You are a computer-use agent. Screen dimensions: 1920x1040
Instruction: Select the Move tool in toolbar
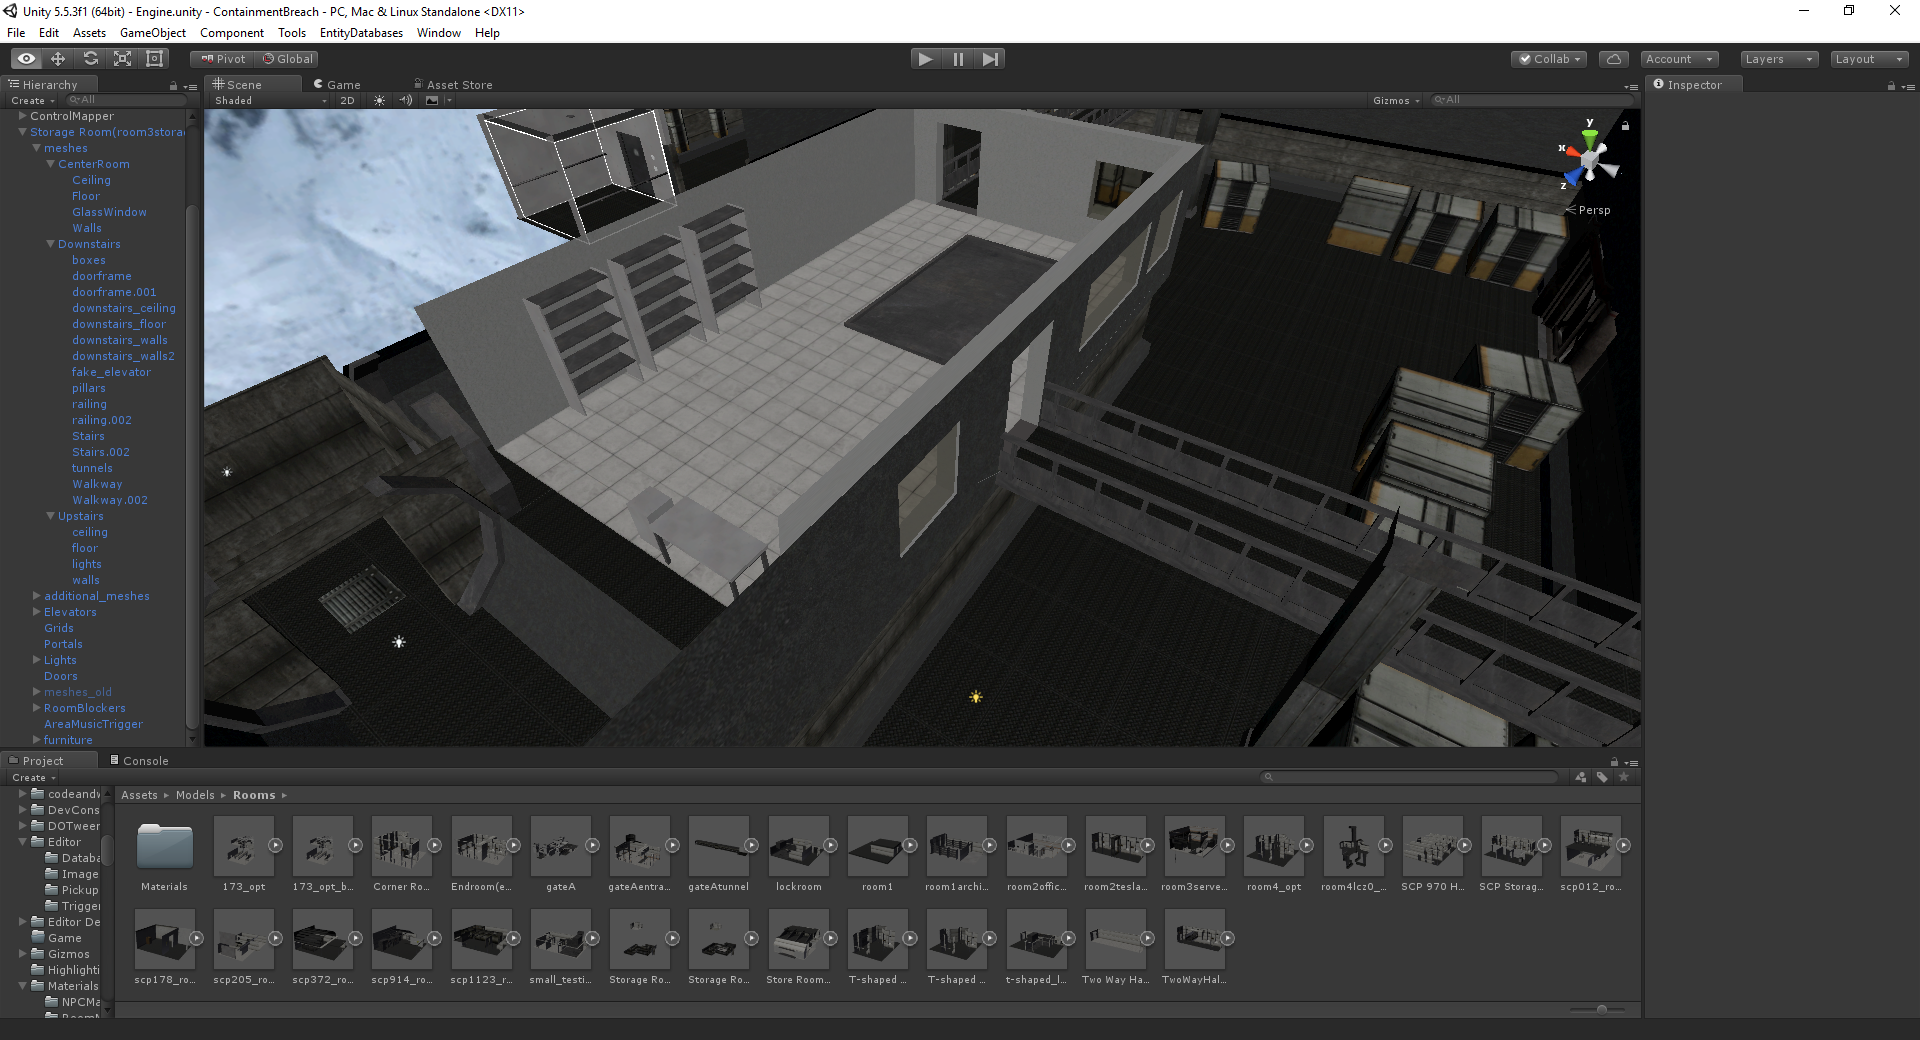click(x=58, y=59)
